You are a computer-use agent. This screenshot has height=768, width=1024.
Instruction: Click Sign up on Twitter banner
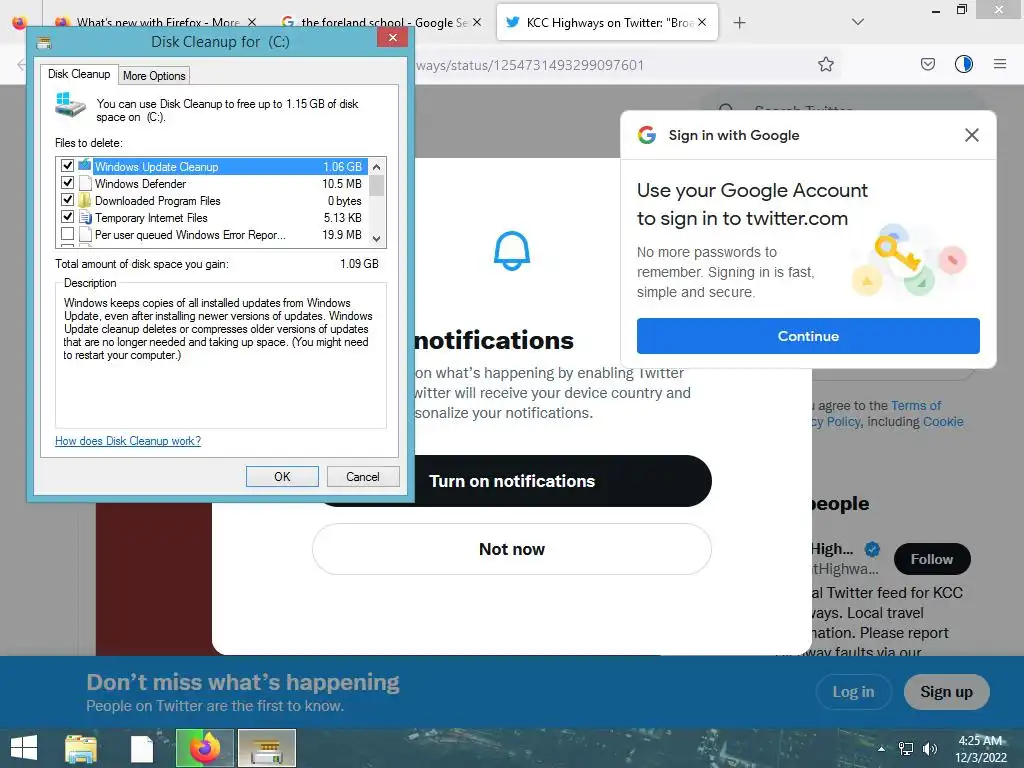[x=946, y=692]
